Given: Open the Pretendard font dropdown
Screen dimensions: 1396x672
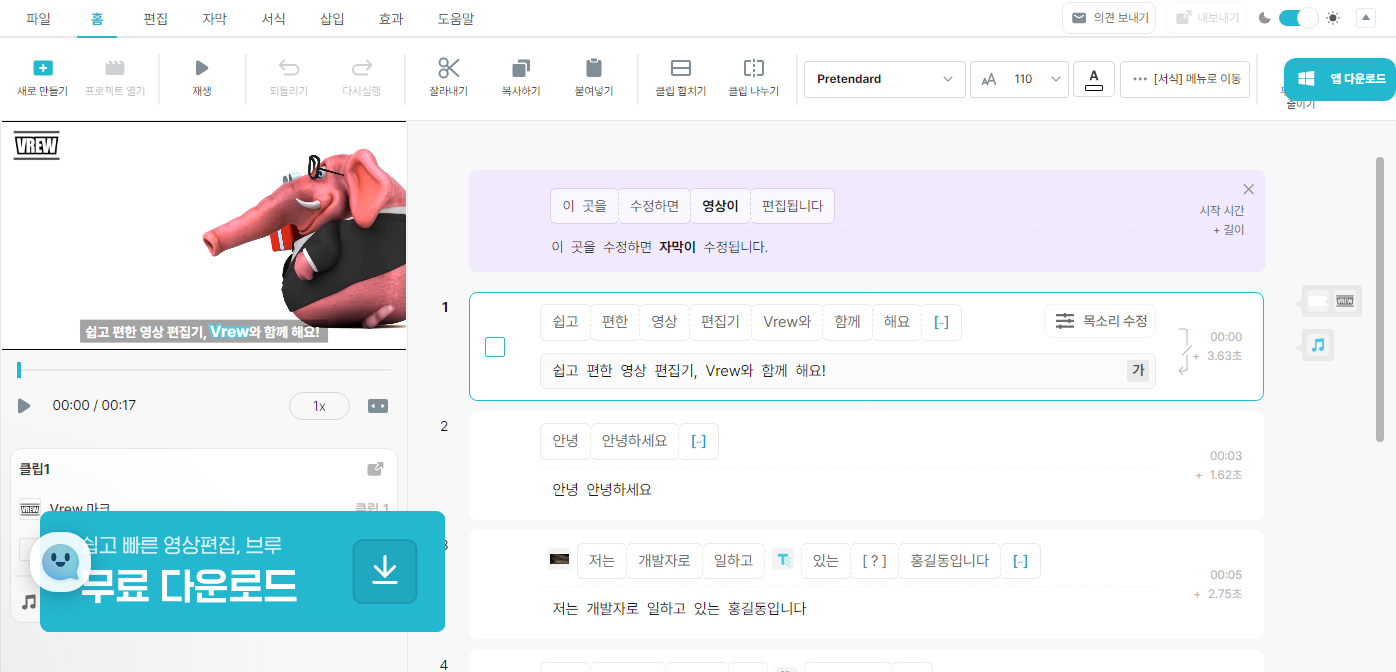Looking at the screenshot, I should [x=884, y=79].
